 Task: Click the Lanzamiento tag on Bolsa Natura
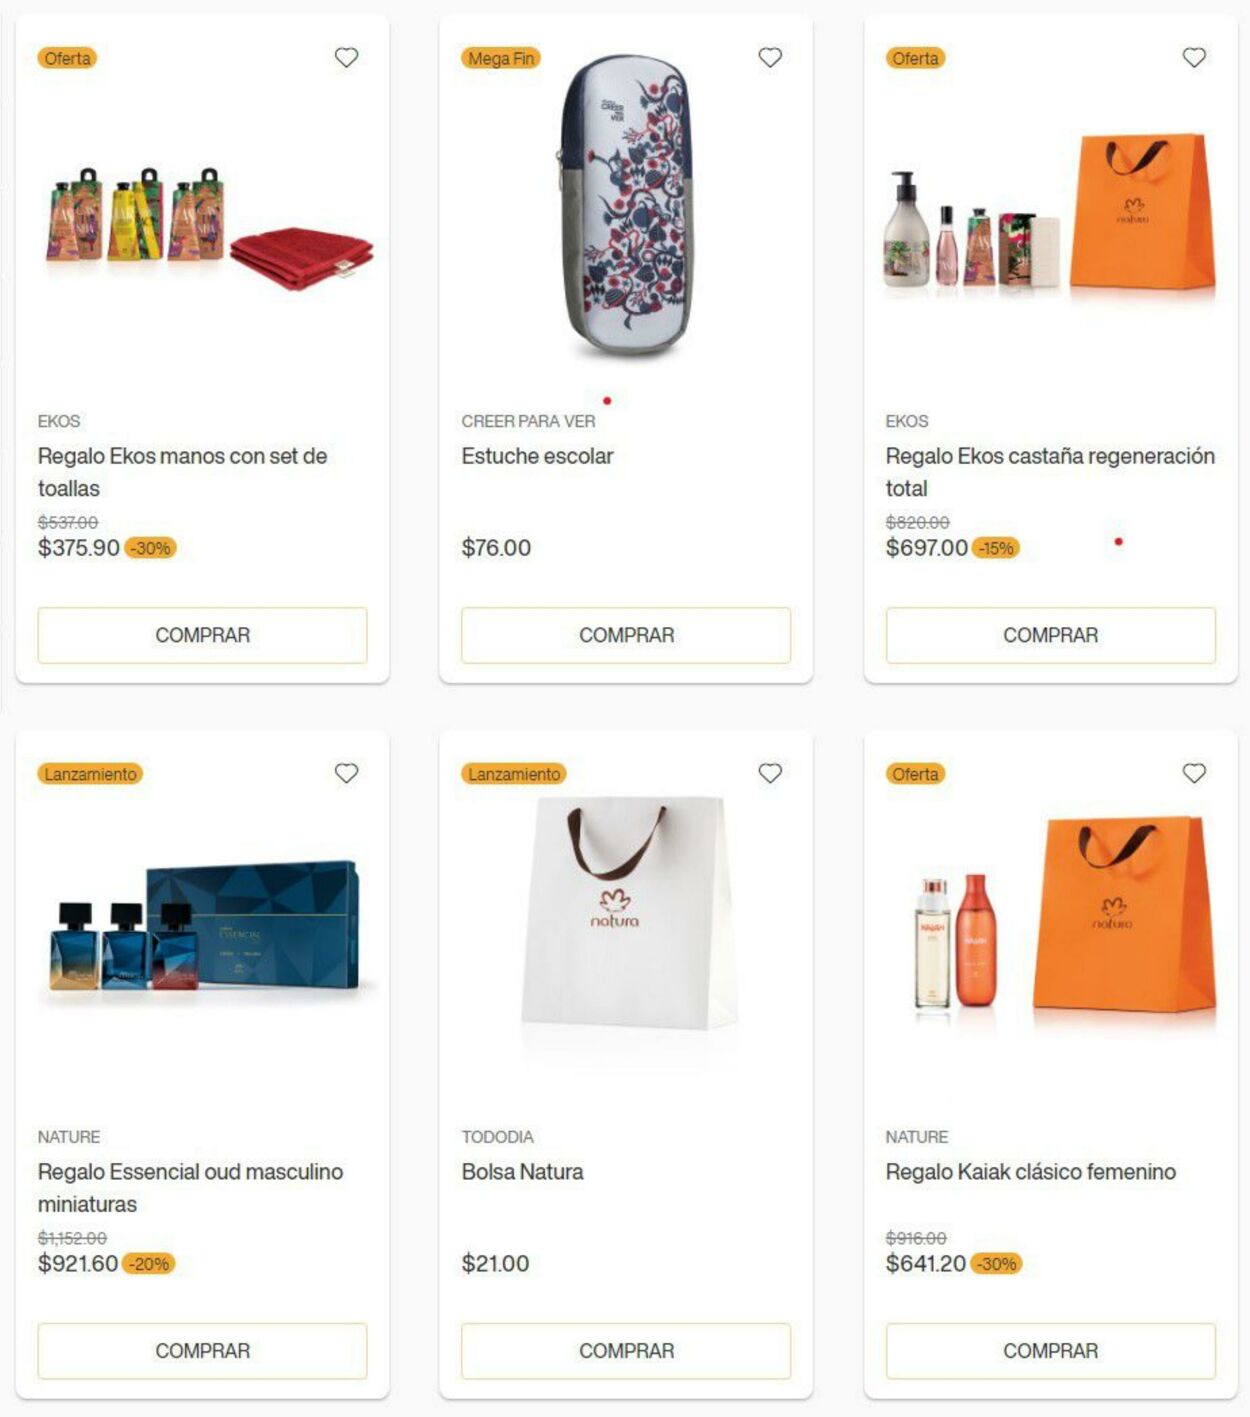click(x=514, y=774)
